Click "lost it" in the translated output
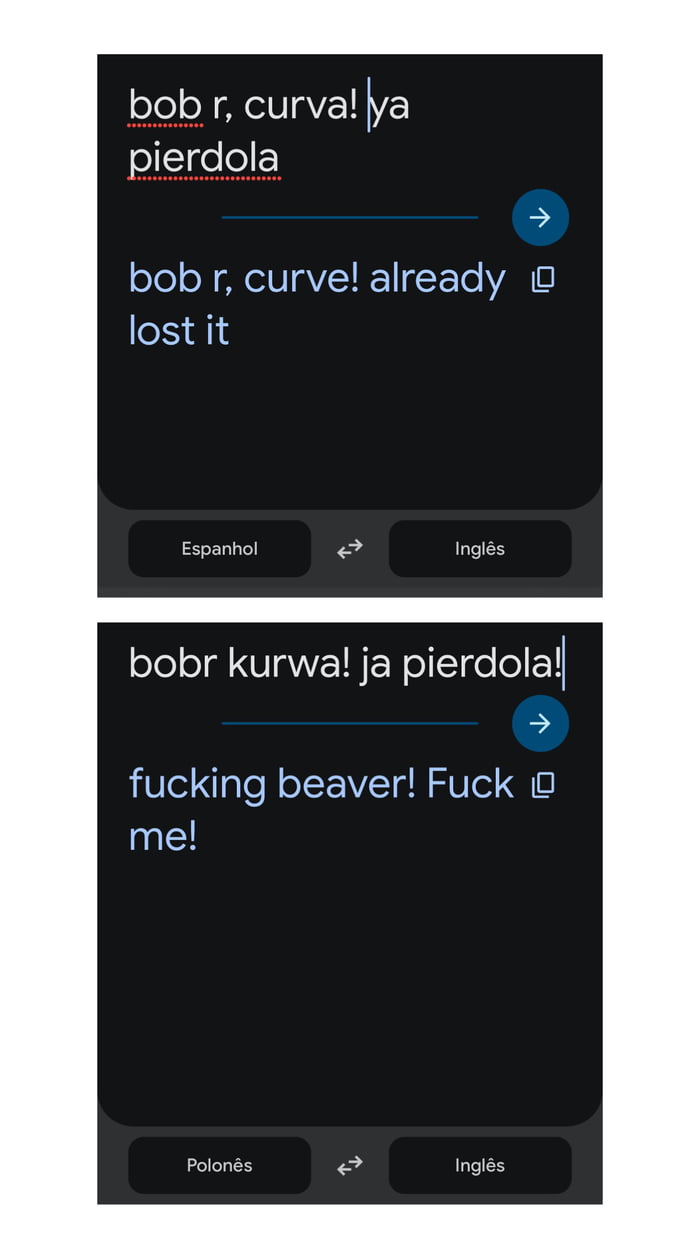This screenshot has width=700, height=1245. pyautogui.click(x=179, y=331)
